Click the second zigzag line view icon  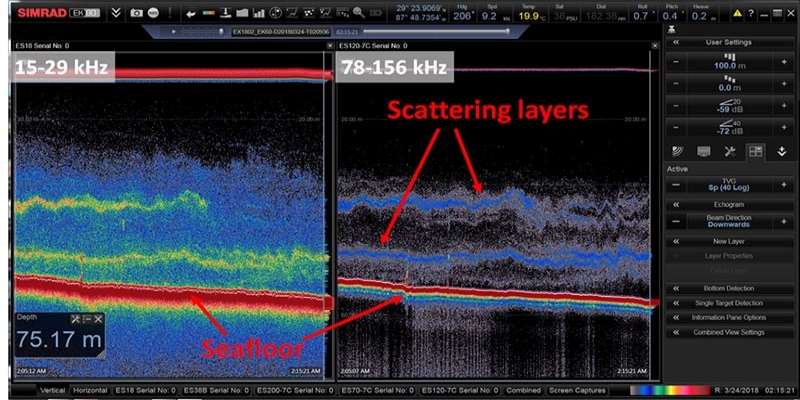[x=326, y=13]
